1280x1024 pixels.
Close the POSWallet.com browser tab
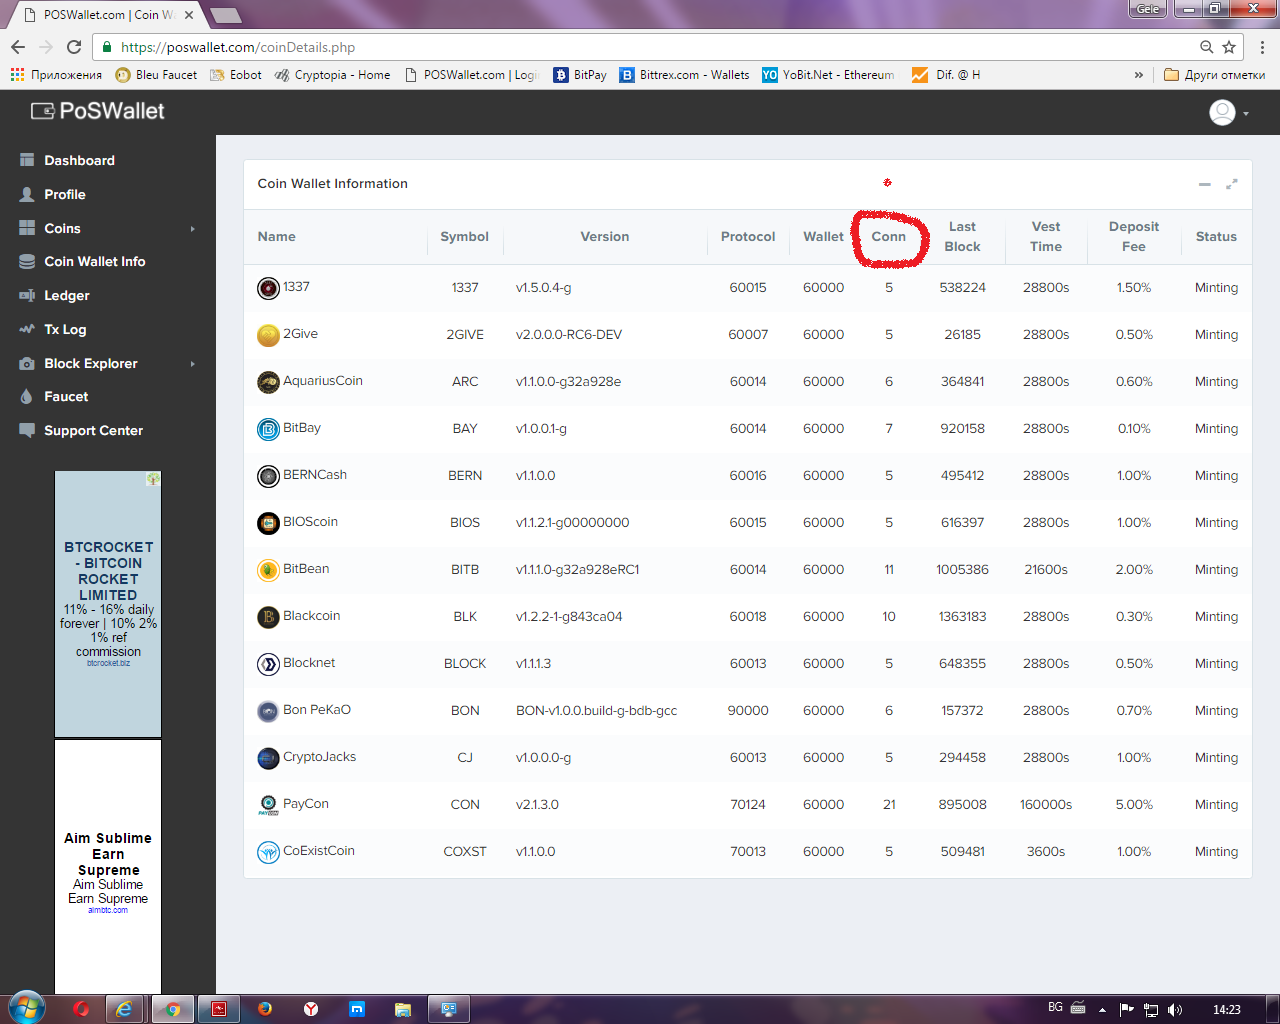click(x=189, y=15)
